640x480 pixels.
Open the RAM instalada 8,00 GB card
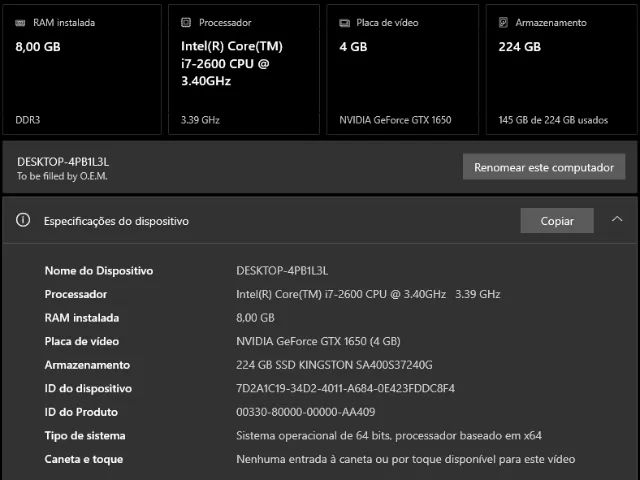pos(82,69)
